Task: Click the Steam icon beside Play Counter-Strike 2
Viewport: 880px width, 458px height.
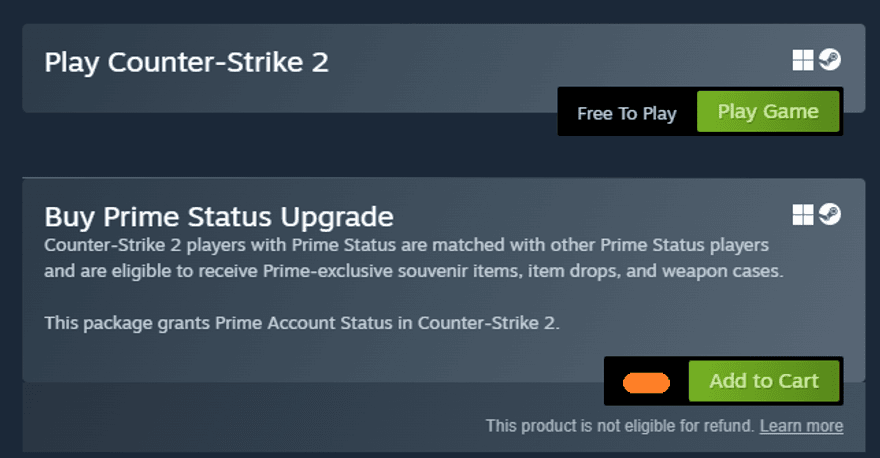Action: pyautogui.click(x=830, y=60)
